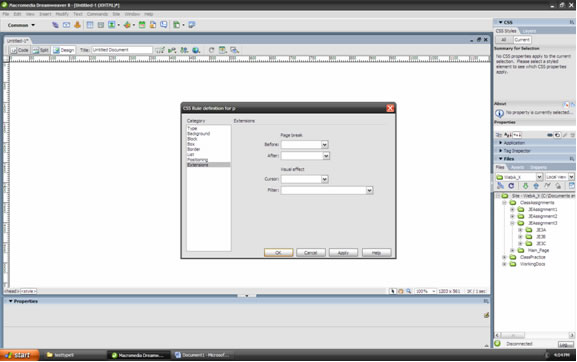Click the Refresh Design View icon

[x=211, y=50]
